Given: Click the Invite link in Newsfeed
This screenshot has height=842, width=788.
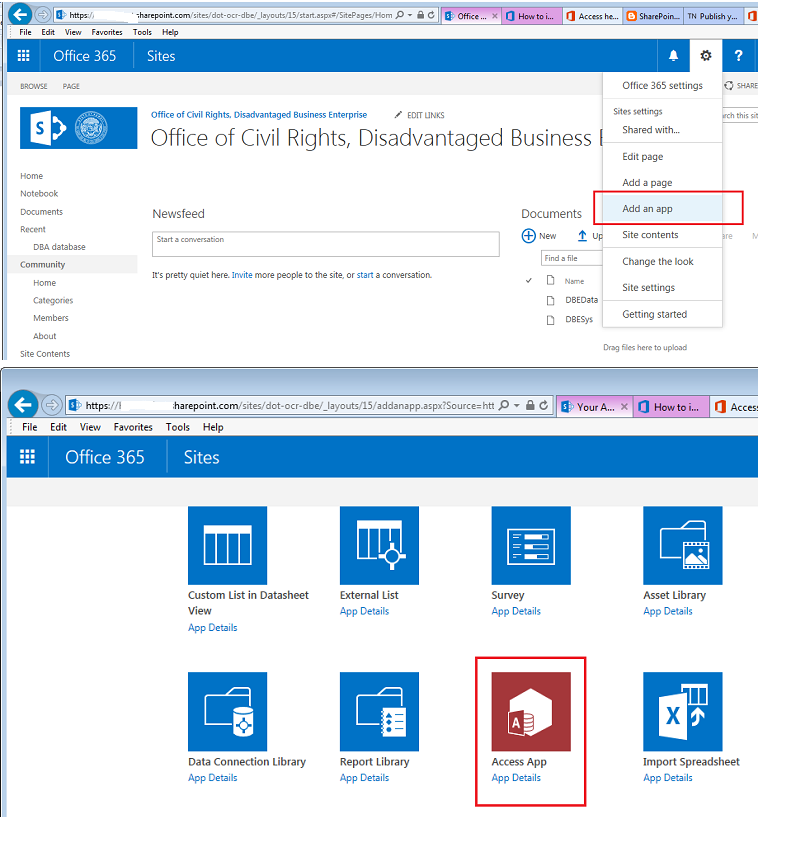Looking at the screenshot, I should (242, 275).
